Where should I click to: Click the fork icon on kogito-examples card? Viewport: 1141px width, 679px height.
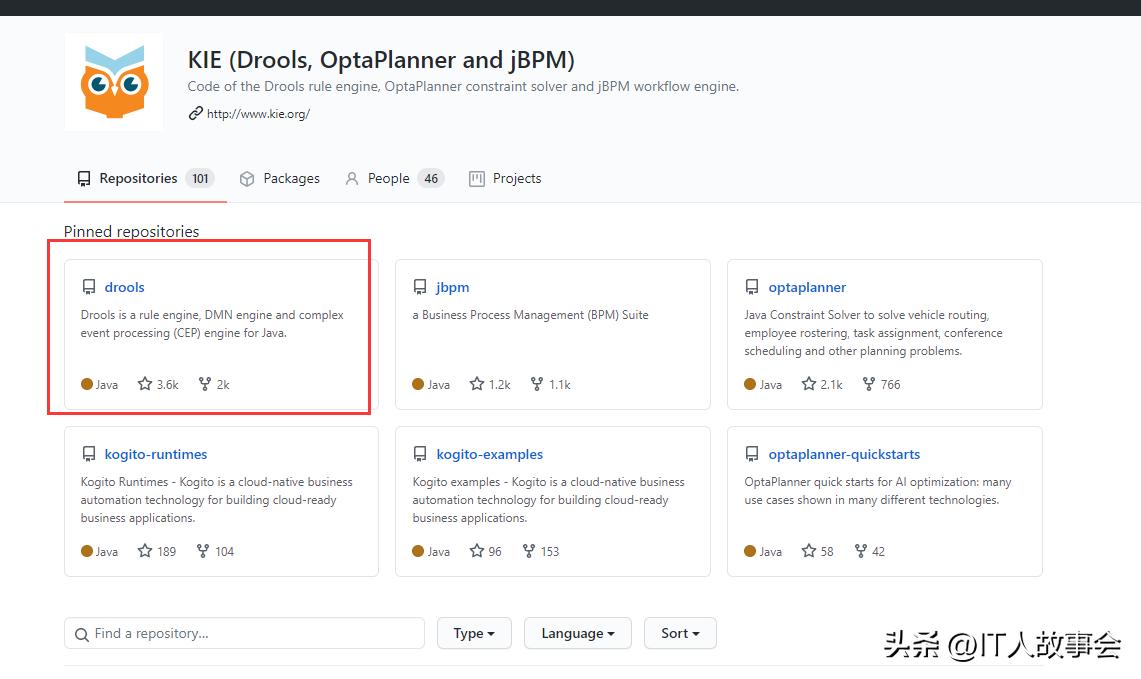[529, 551]
